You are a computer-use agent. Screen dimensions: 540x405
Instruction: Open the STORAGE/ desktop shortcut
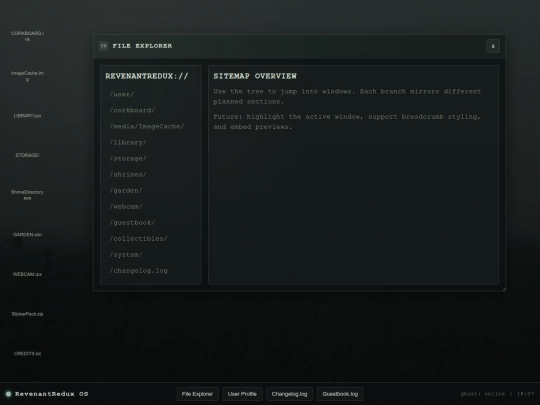27,155
